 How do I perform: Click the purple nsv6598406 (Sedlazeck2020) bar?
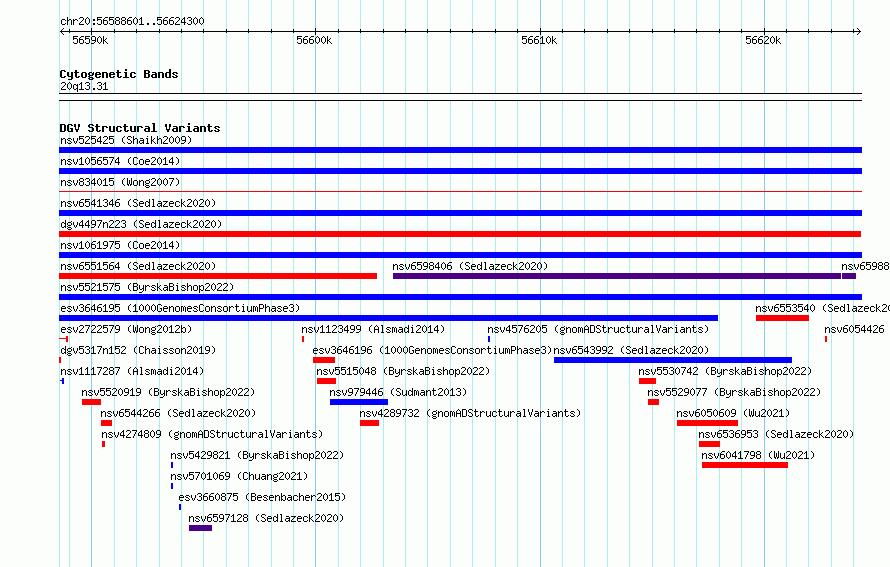coord(616,276)
